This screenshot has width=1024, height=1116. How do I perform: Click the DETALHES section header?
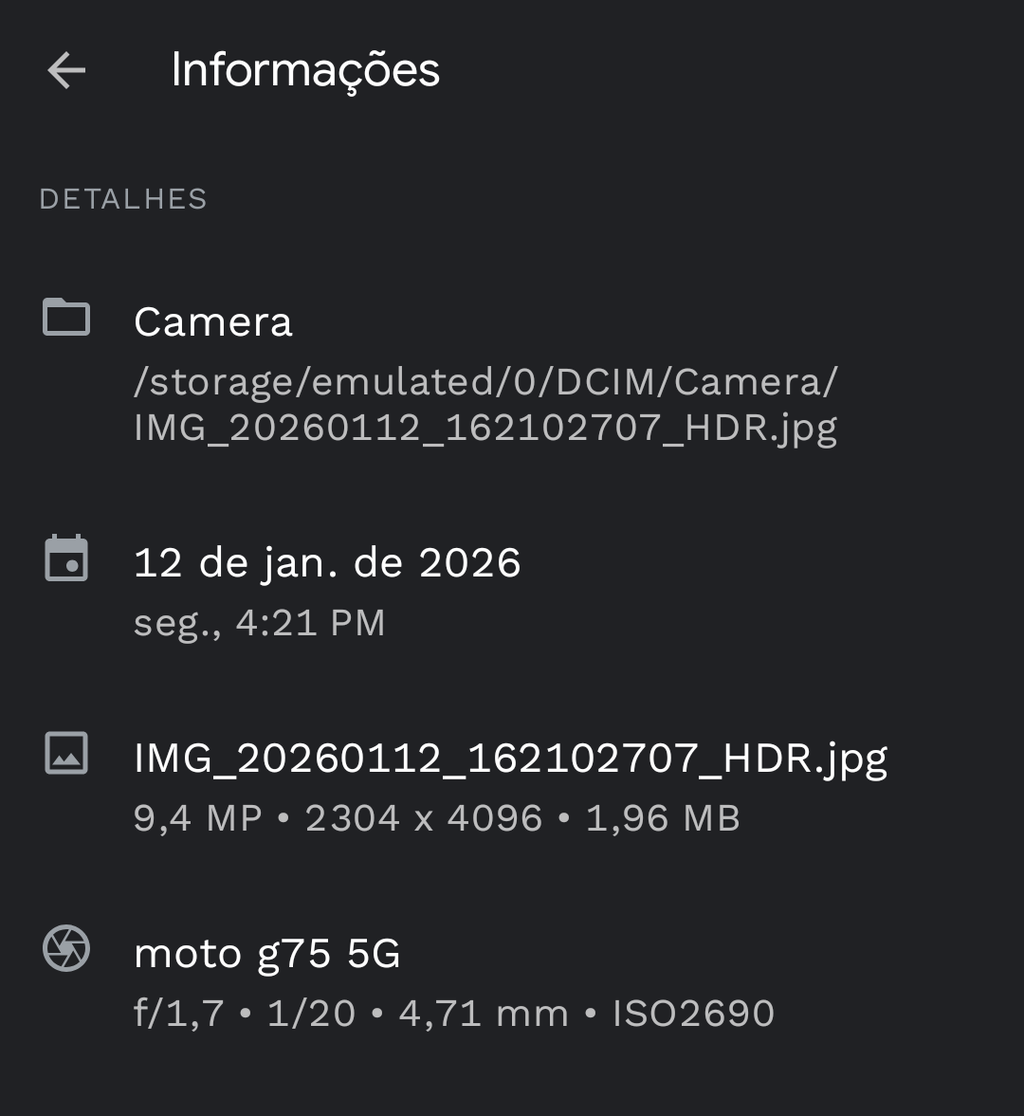(123, 199)
